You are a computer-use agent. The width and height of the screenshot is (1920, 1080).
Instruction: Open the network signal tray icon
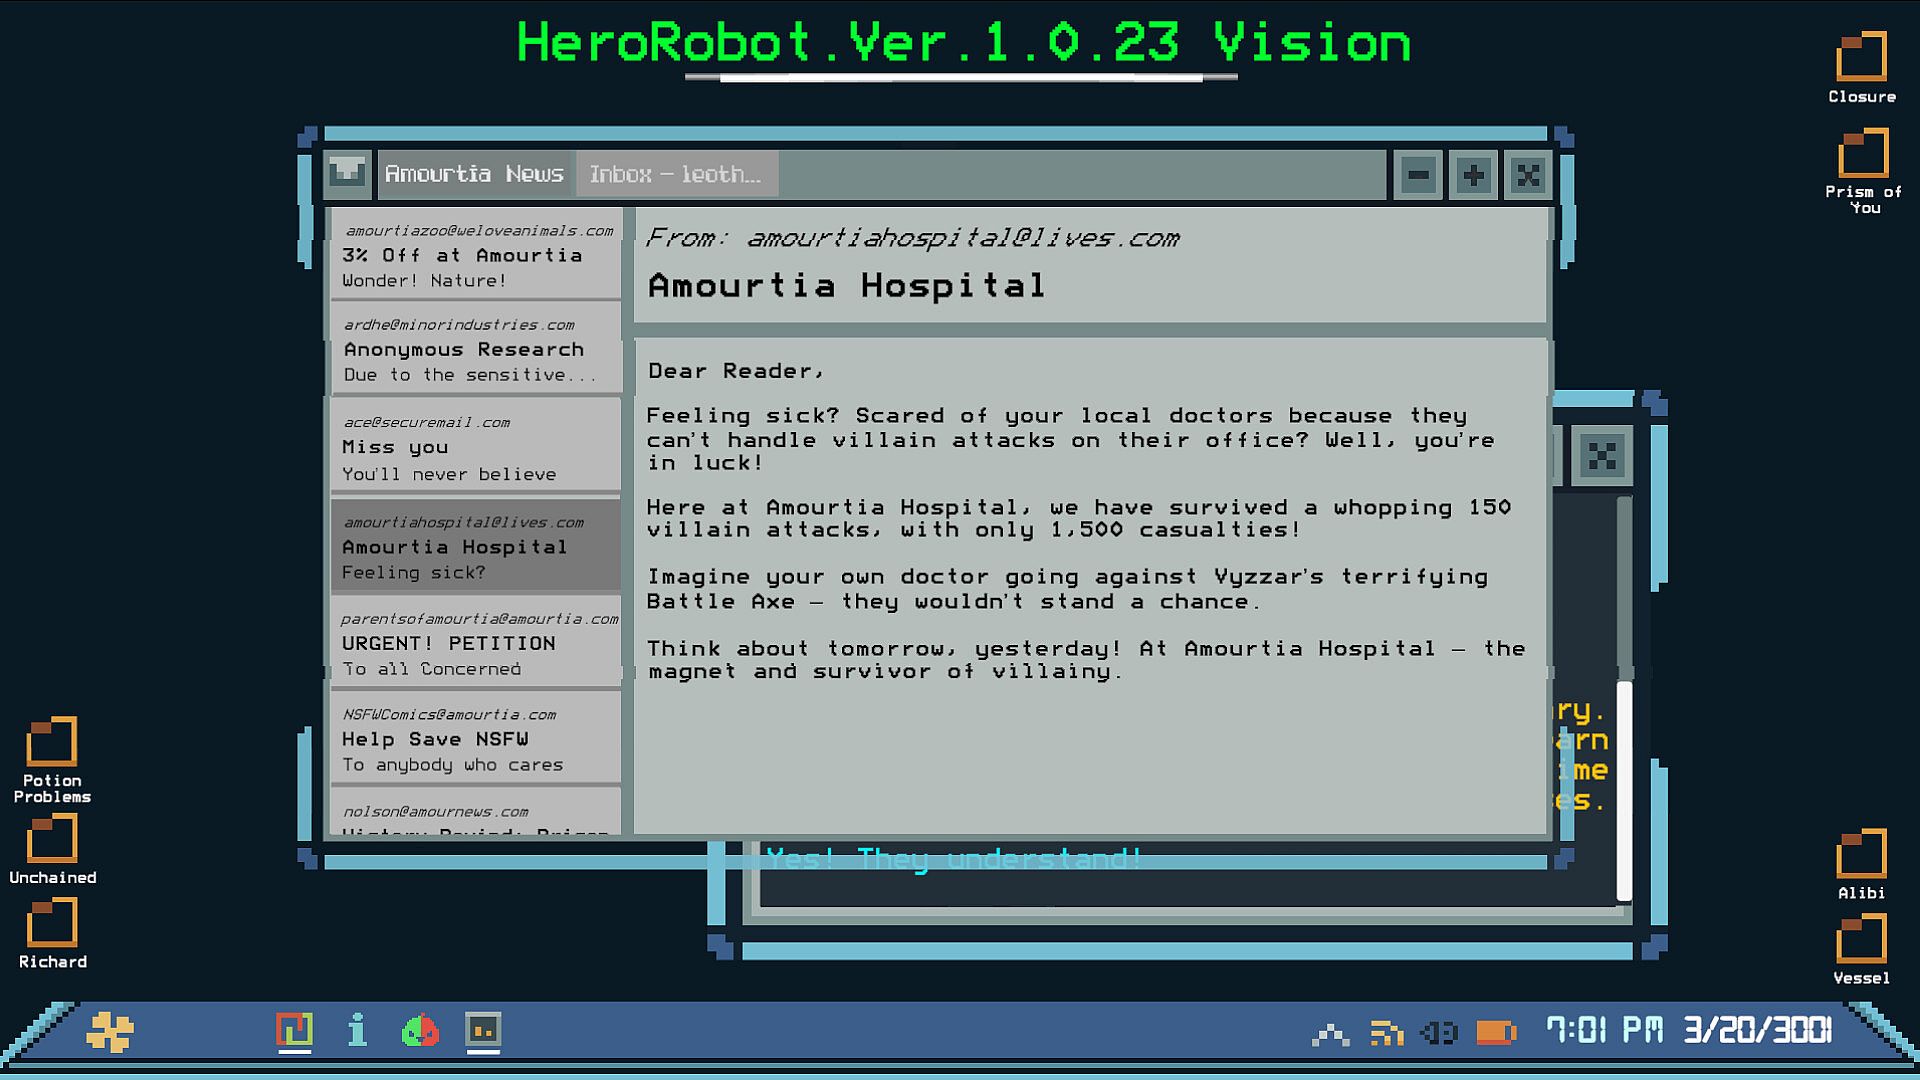pos(1330,1033)
